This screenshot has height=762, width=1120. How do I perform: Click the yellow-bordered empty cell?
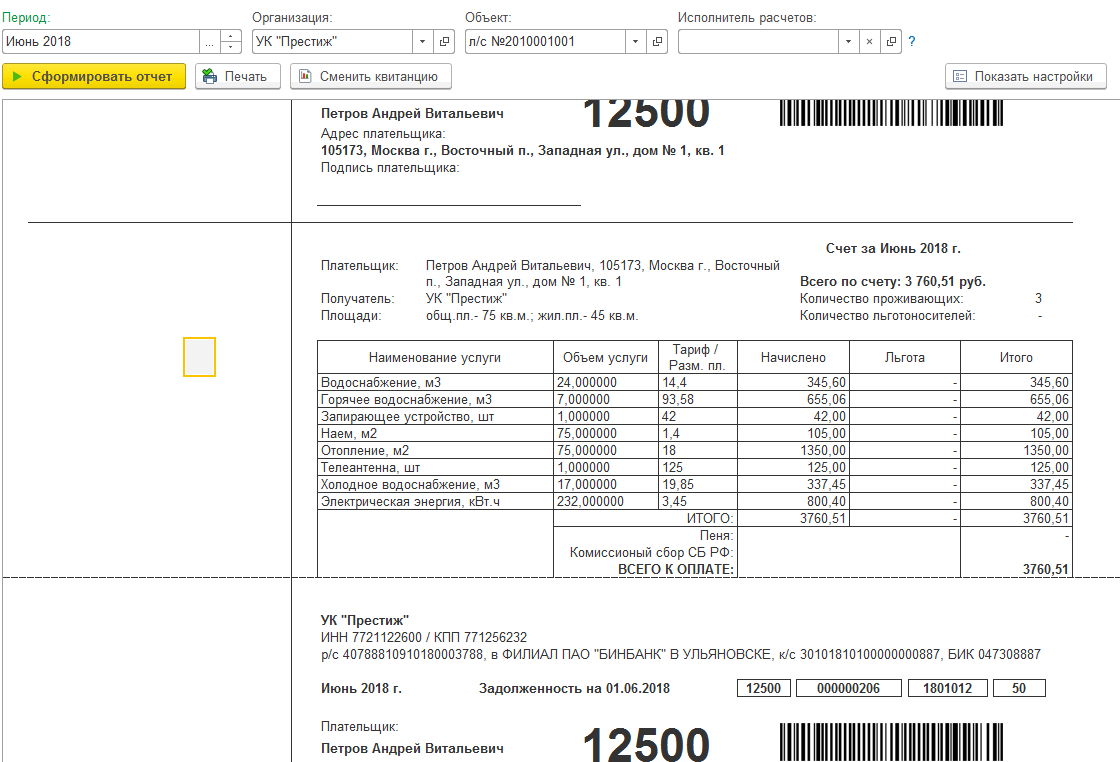click(x=199, y=357)
